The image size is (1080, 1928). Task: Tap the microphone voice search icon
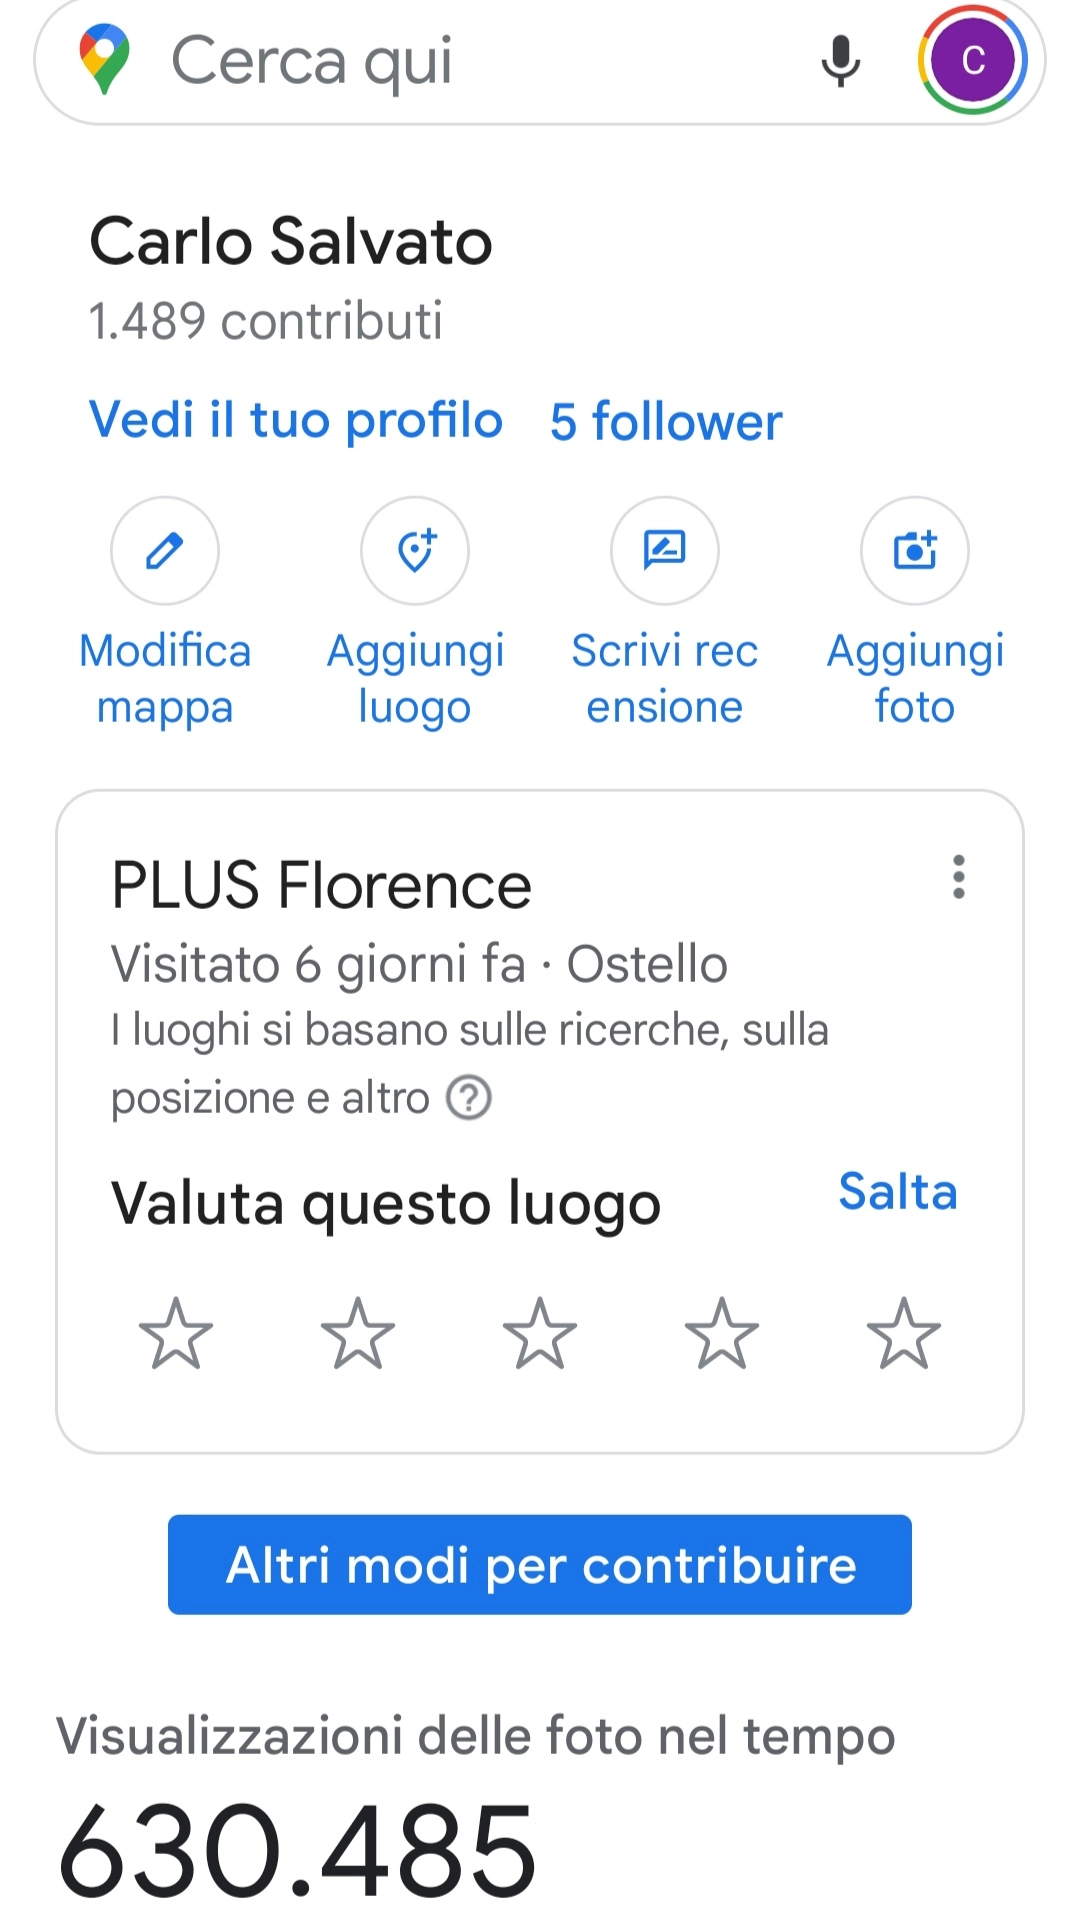pyautogui.click(x=840, y=61)
